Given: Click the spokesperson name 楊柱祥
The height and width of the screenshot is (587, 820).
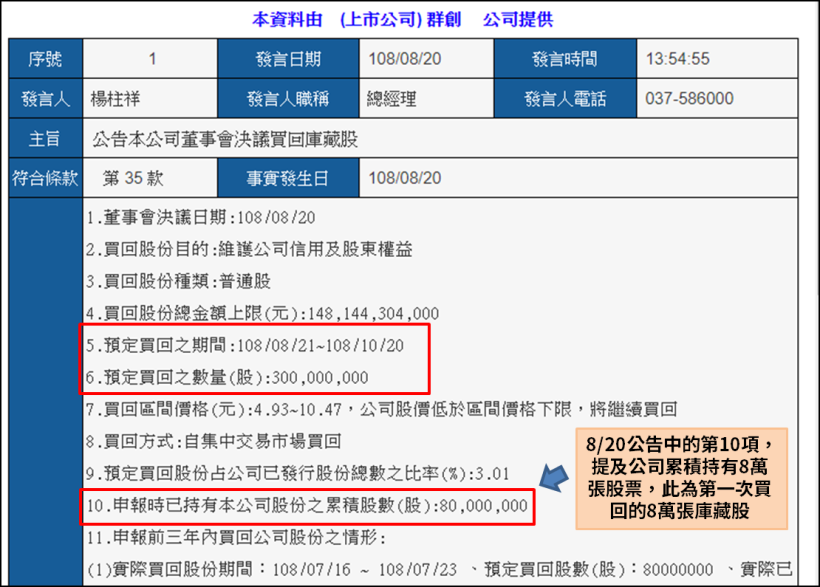Looking at the screenshot, I should tap(115, 98).
